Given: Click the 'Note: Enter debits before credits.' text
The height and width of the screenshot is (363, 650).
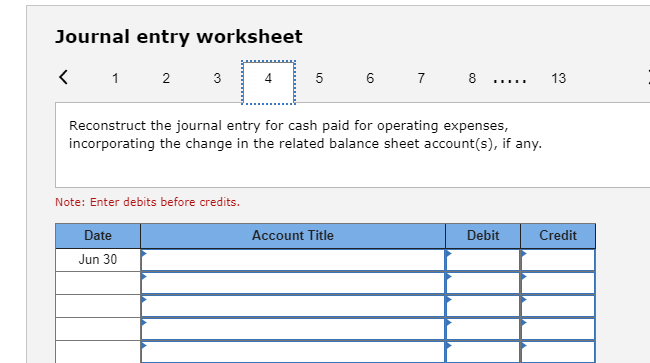Looking at the screenshot, I should pos(148,202).
